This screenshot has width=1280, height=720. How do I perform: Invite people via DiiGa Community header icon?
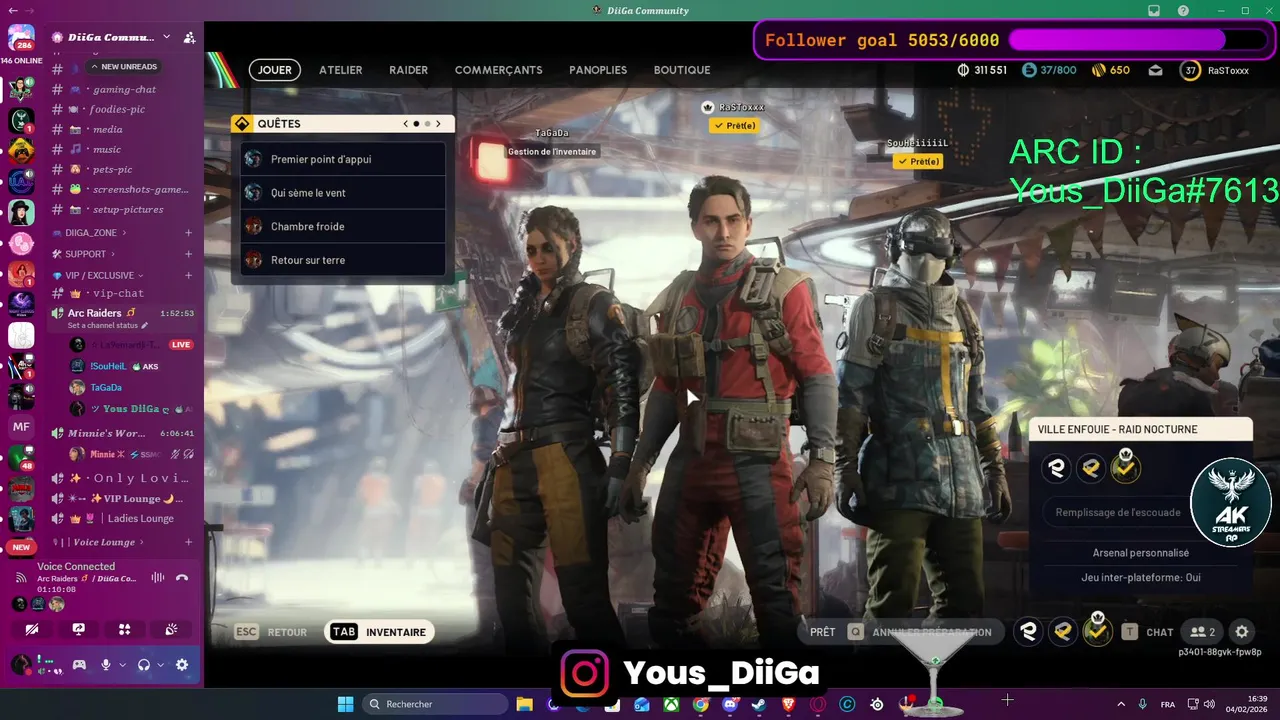click(x=189, y=37)
